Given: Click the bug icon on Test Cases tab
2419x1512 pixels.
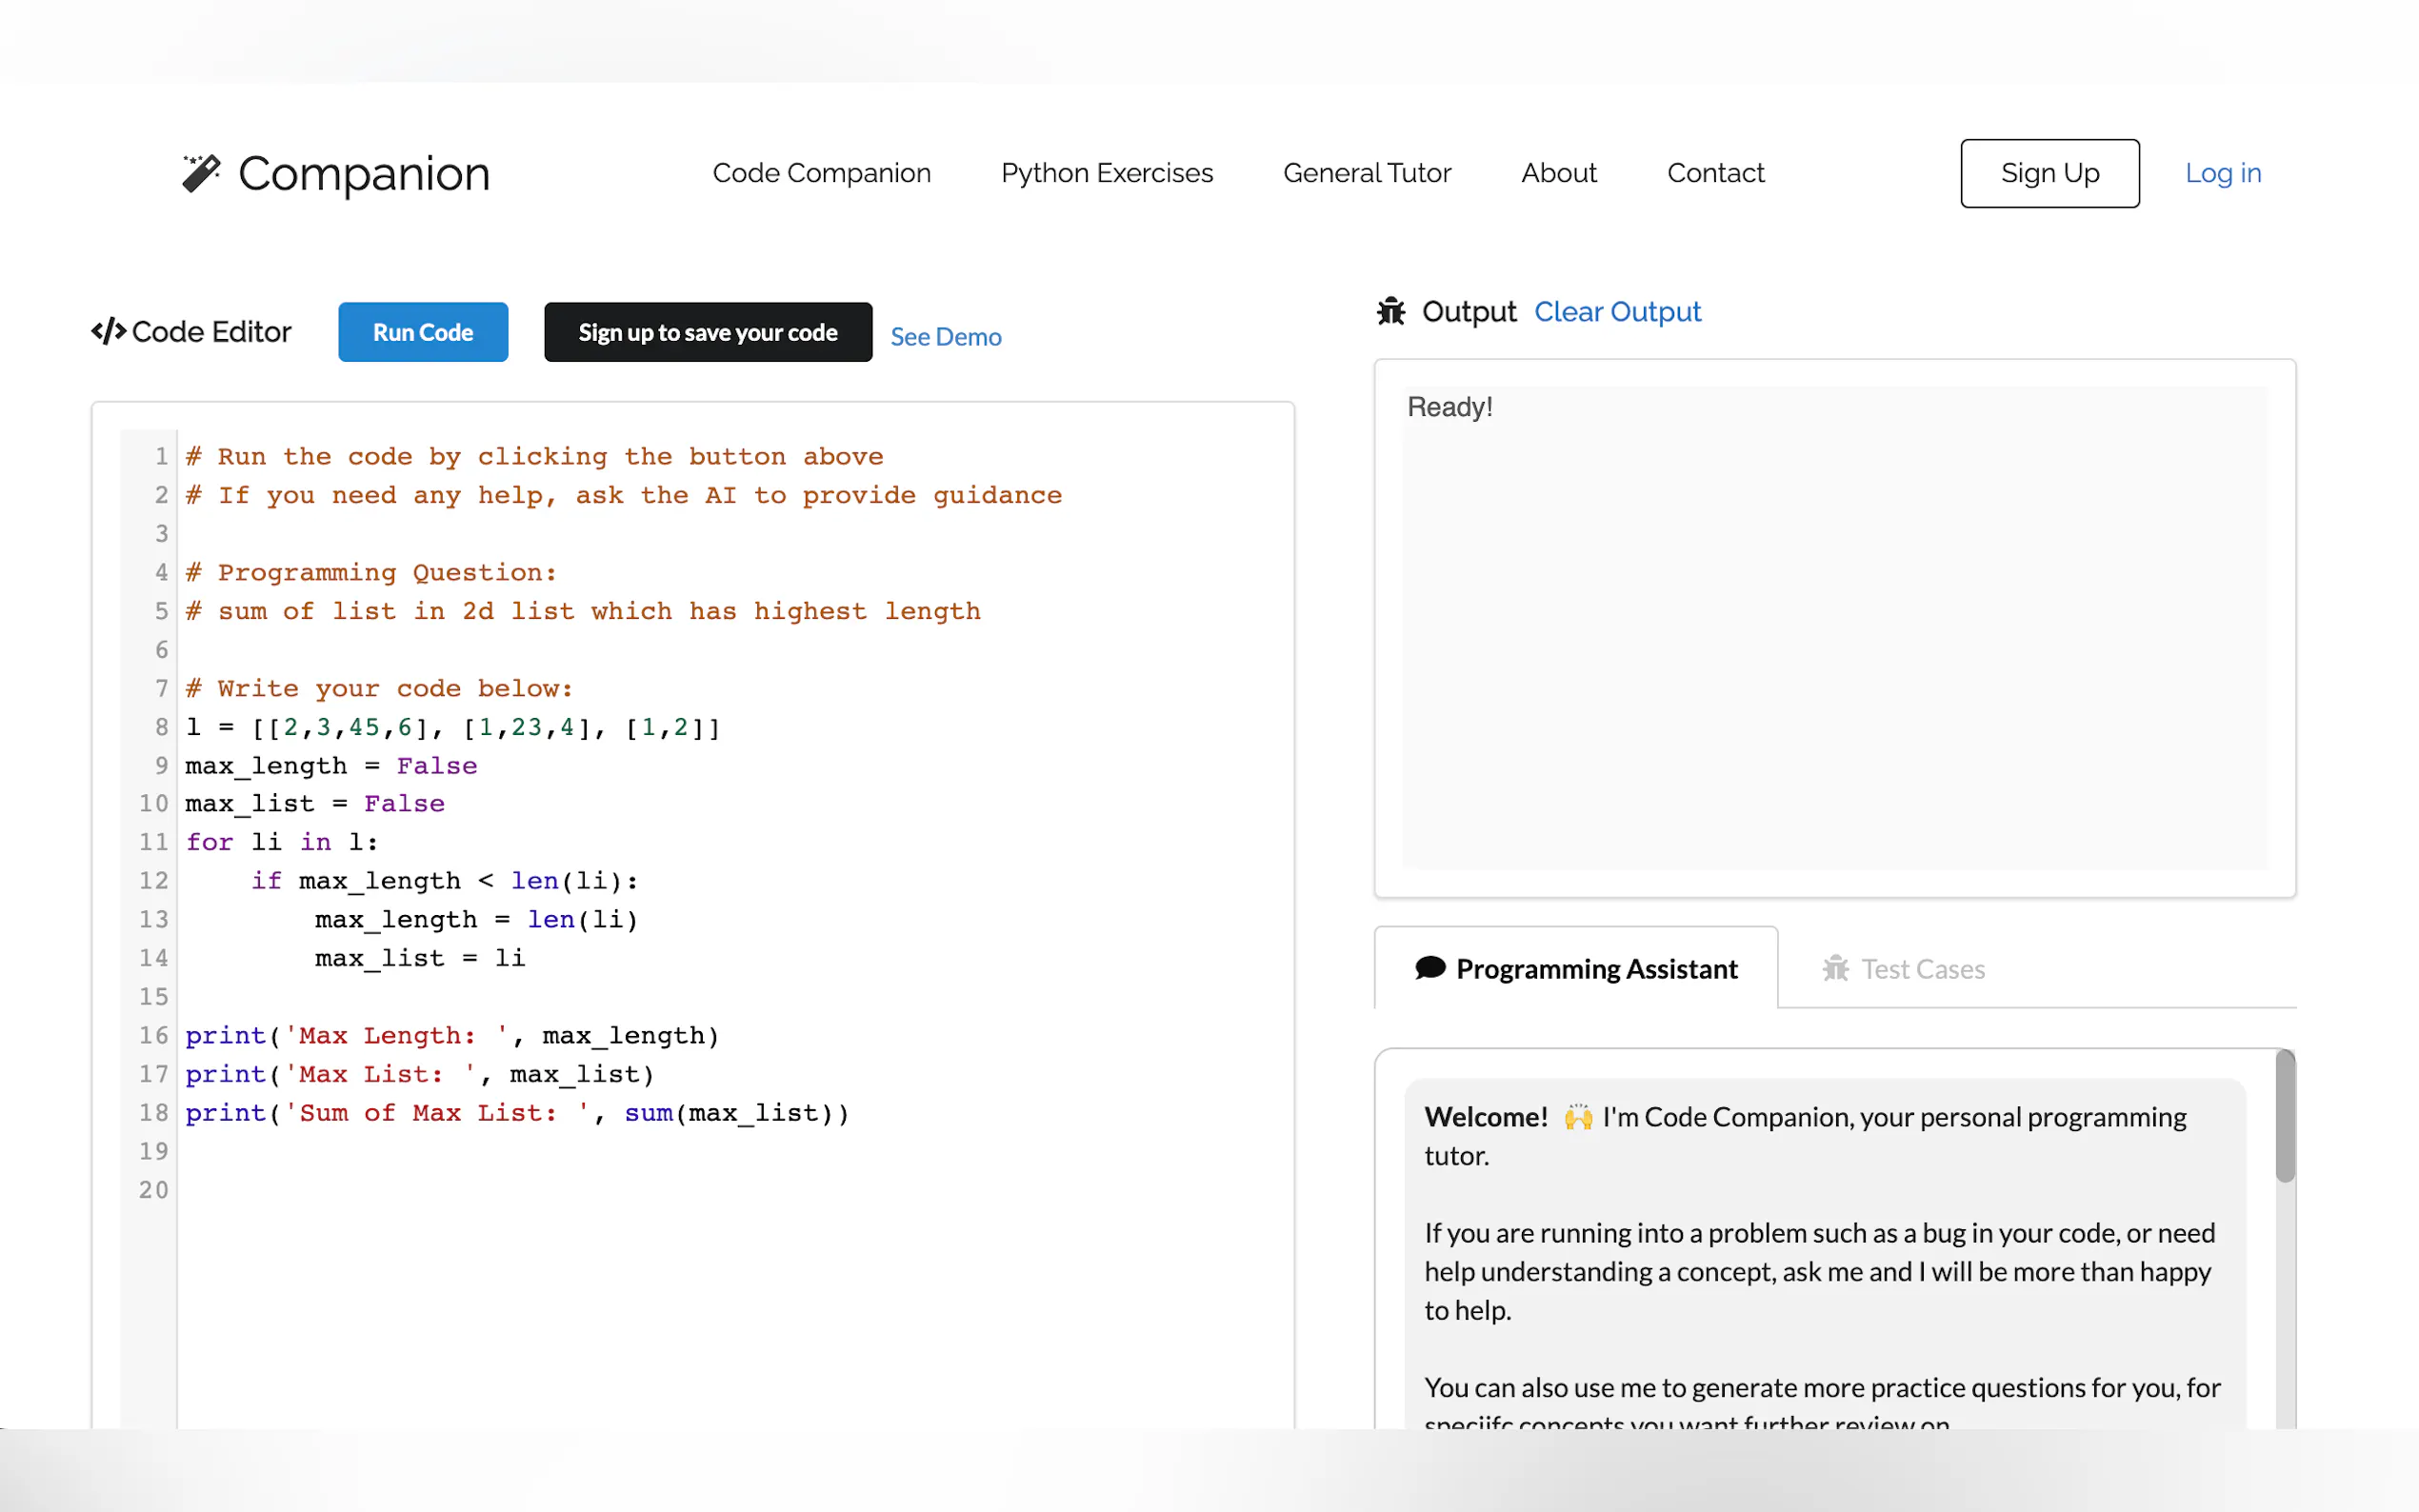Looking at the screenshot, I should tap(1835, 968).
